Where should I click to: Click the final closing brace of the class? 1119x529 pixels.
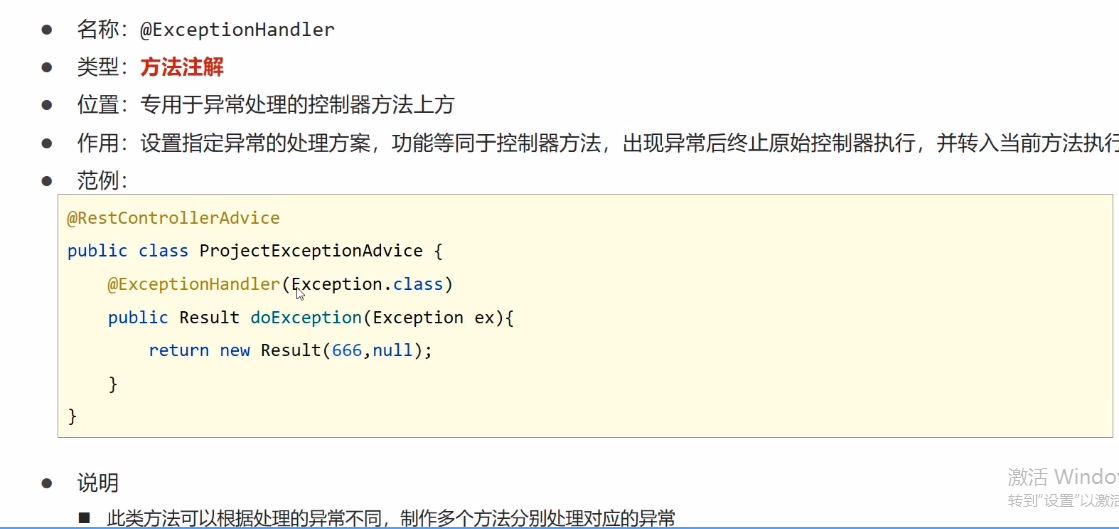coord(72,415)
